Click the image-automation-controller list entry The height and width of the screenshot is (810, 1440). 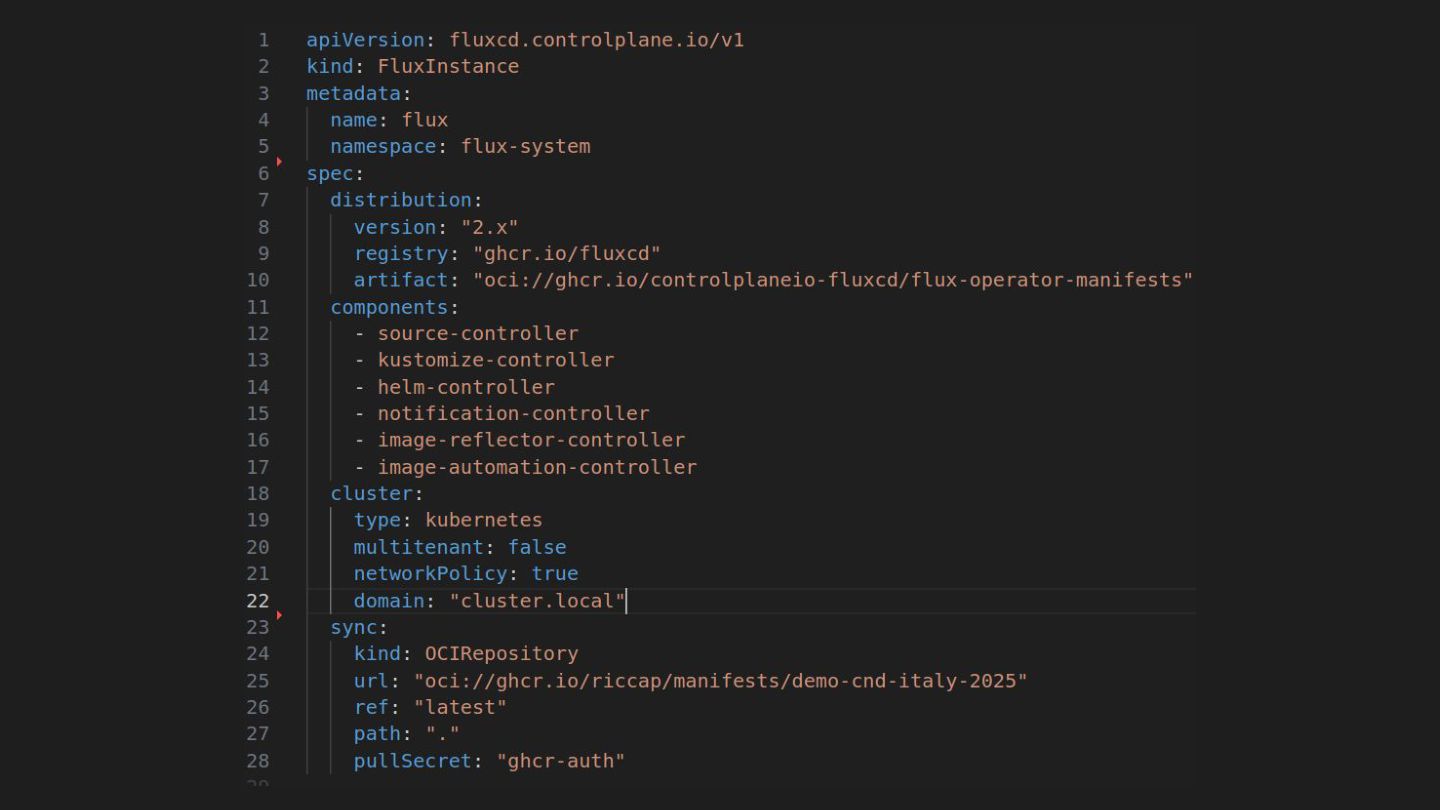tap(536, 467)
